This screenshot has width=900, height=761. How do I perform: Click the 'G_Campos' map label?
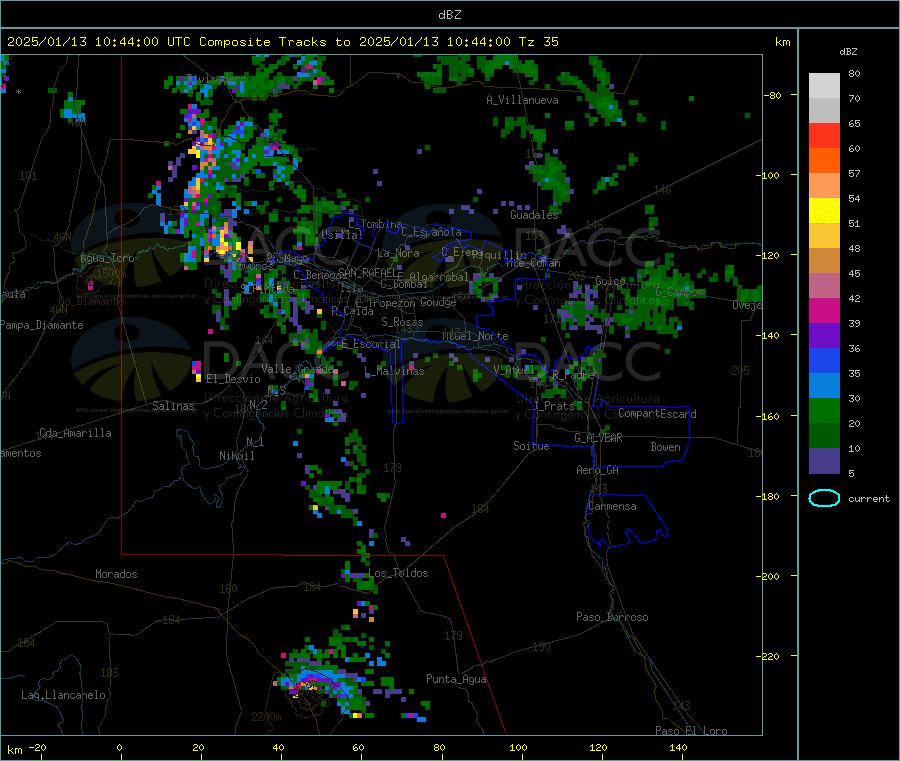coord(679,292)
